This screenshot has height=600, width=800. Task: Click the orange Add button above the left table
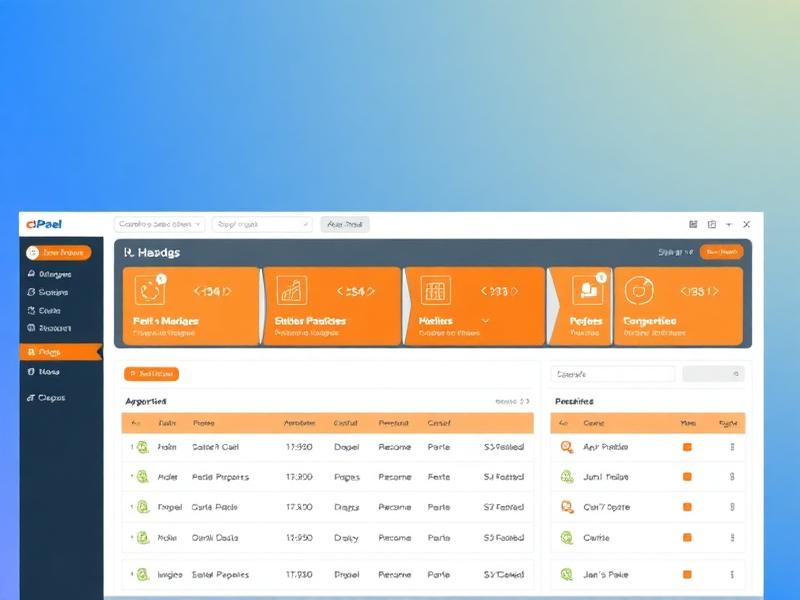click(x=153, y=373)
